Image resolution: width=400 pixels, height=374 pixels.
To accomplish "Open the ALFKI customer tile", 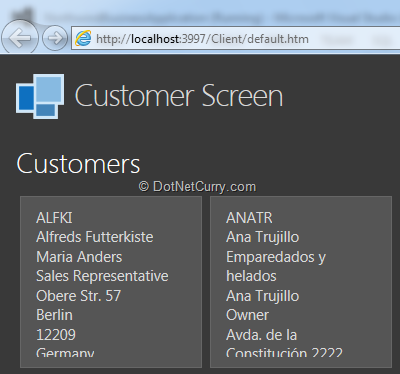I will coord(111,282).
